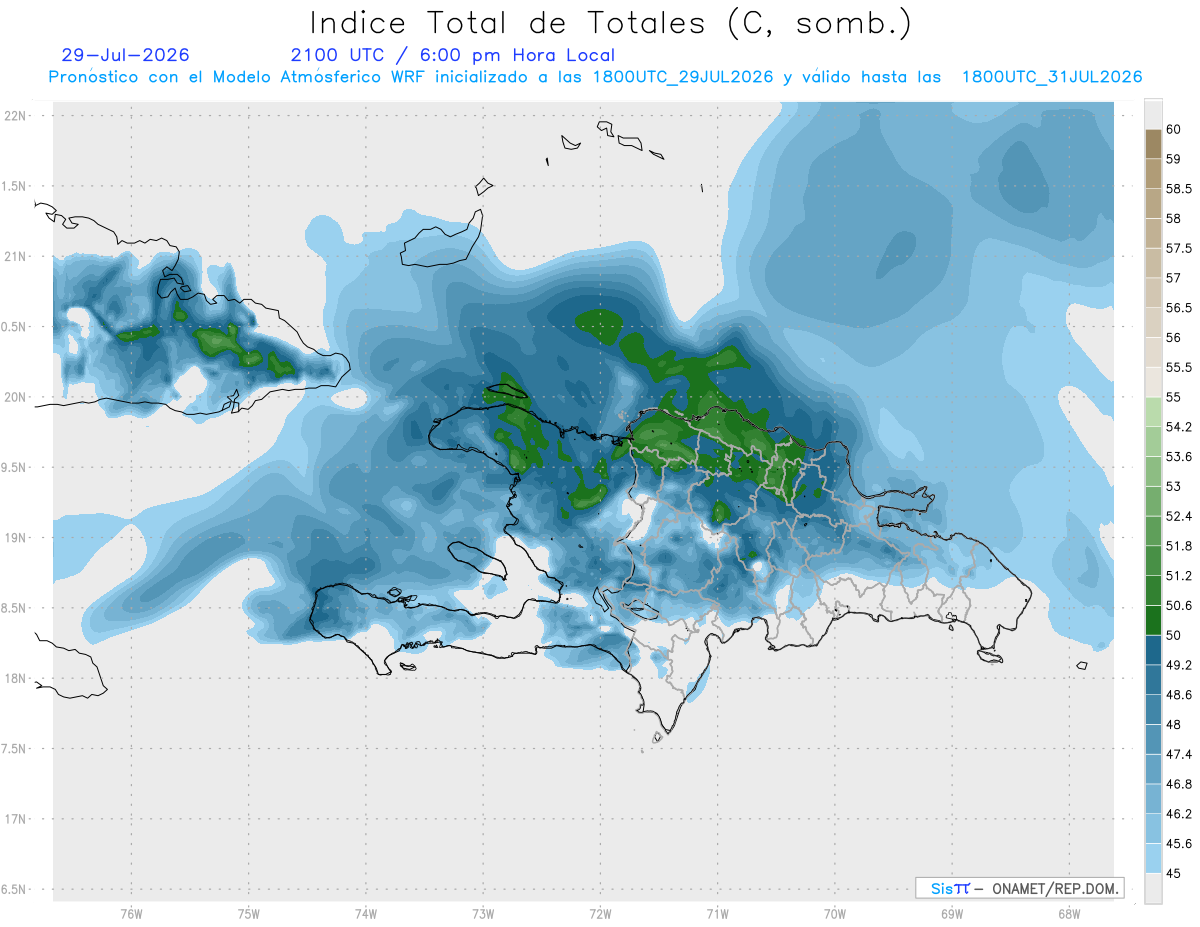
Task: Click the '54.2' color bar value
Action: pos(1178,428)
